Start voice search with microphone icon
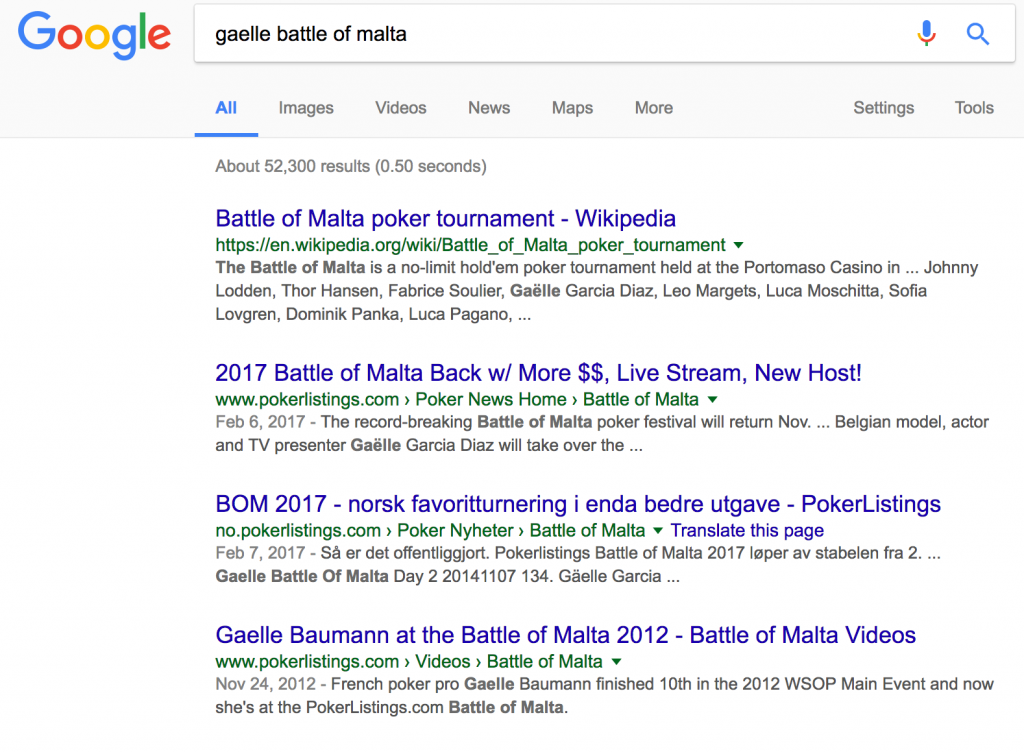Viewport: 1024px width, 752px height. coord(926,33)
